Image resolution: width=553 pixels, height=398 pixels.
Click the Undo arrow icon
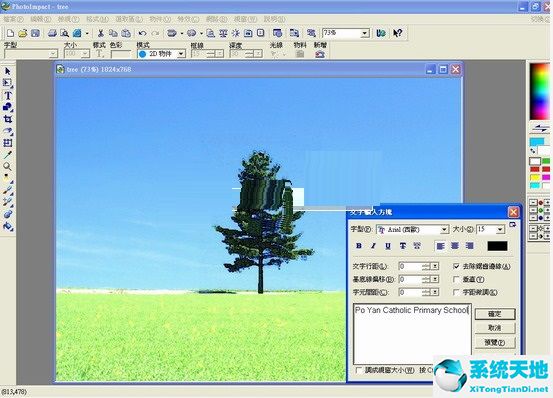tap(142, 33)
